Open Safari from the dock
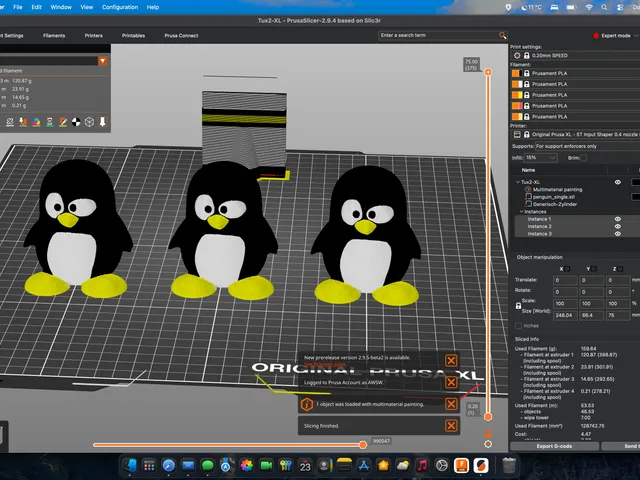 pyautogui.click(x=169, y=465)
